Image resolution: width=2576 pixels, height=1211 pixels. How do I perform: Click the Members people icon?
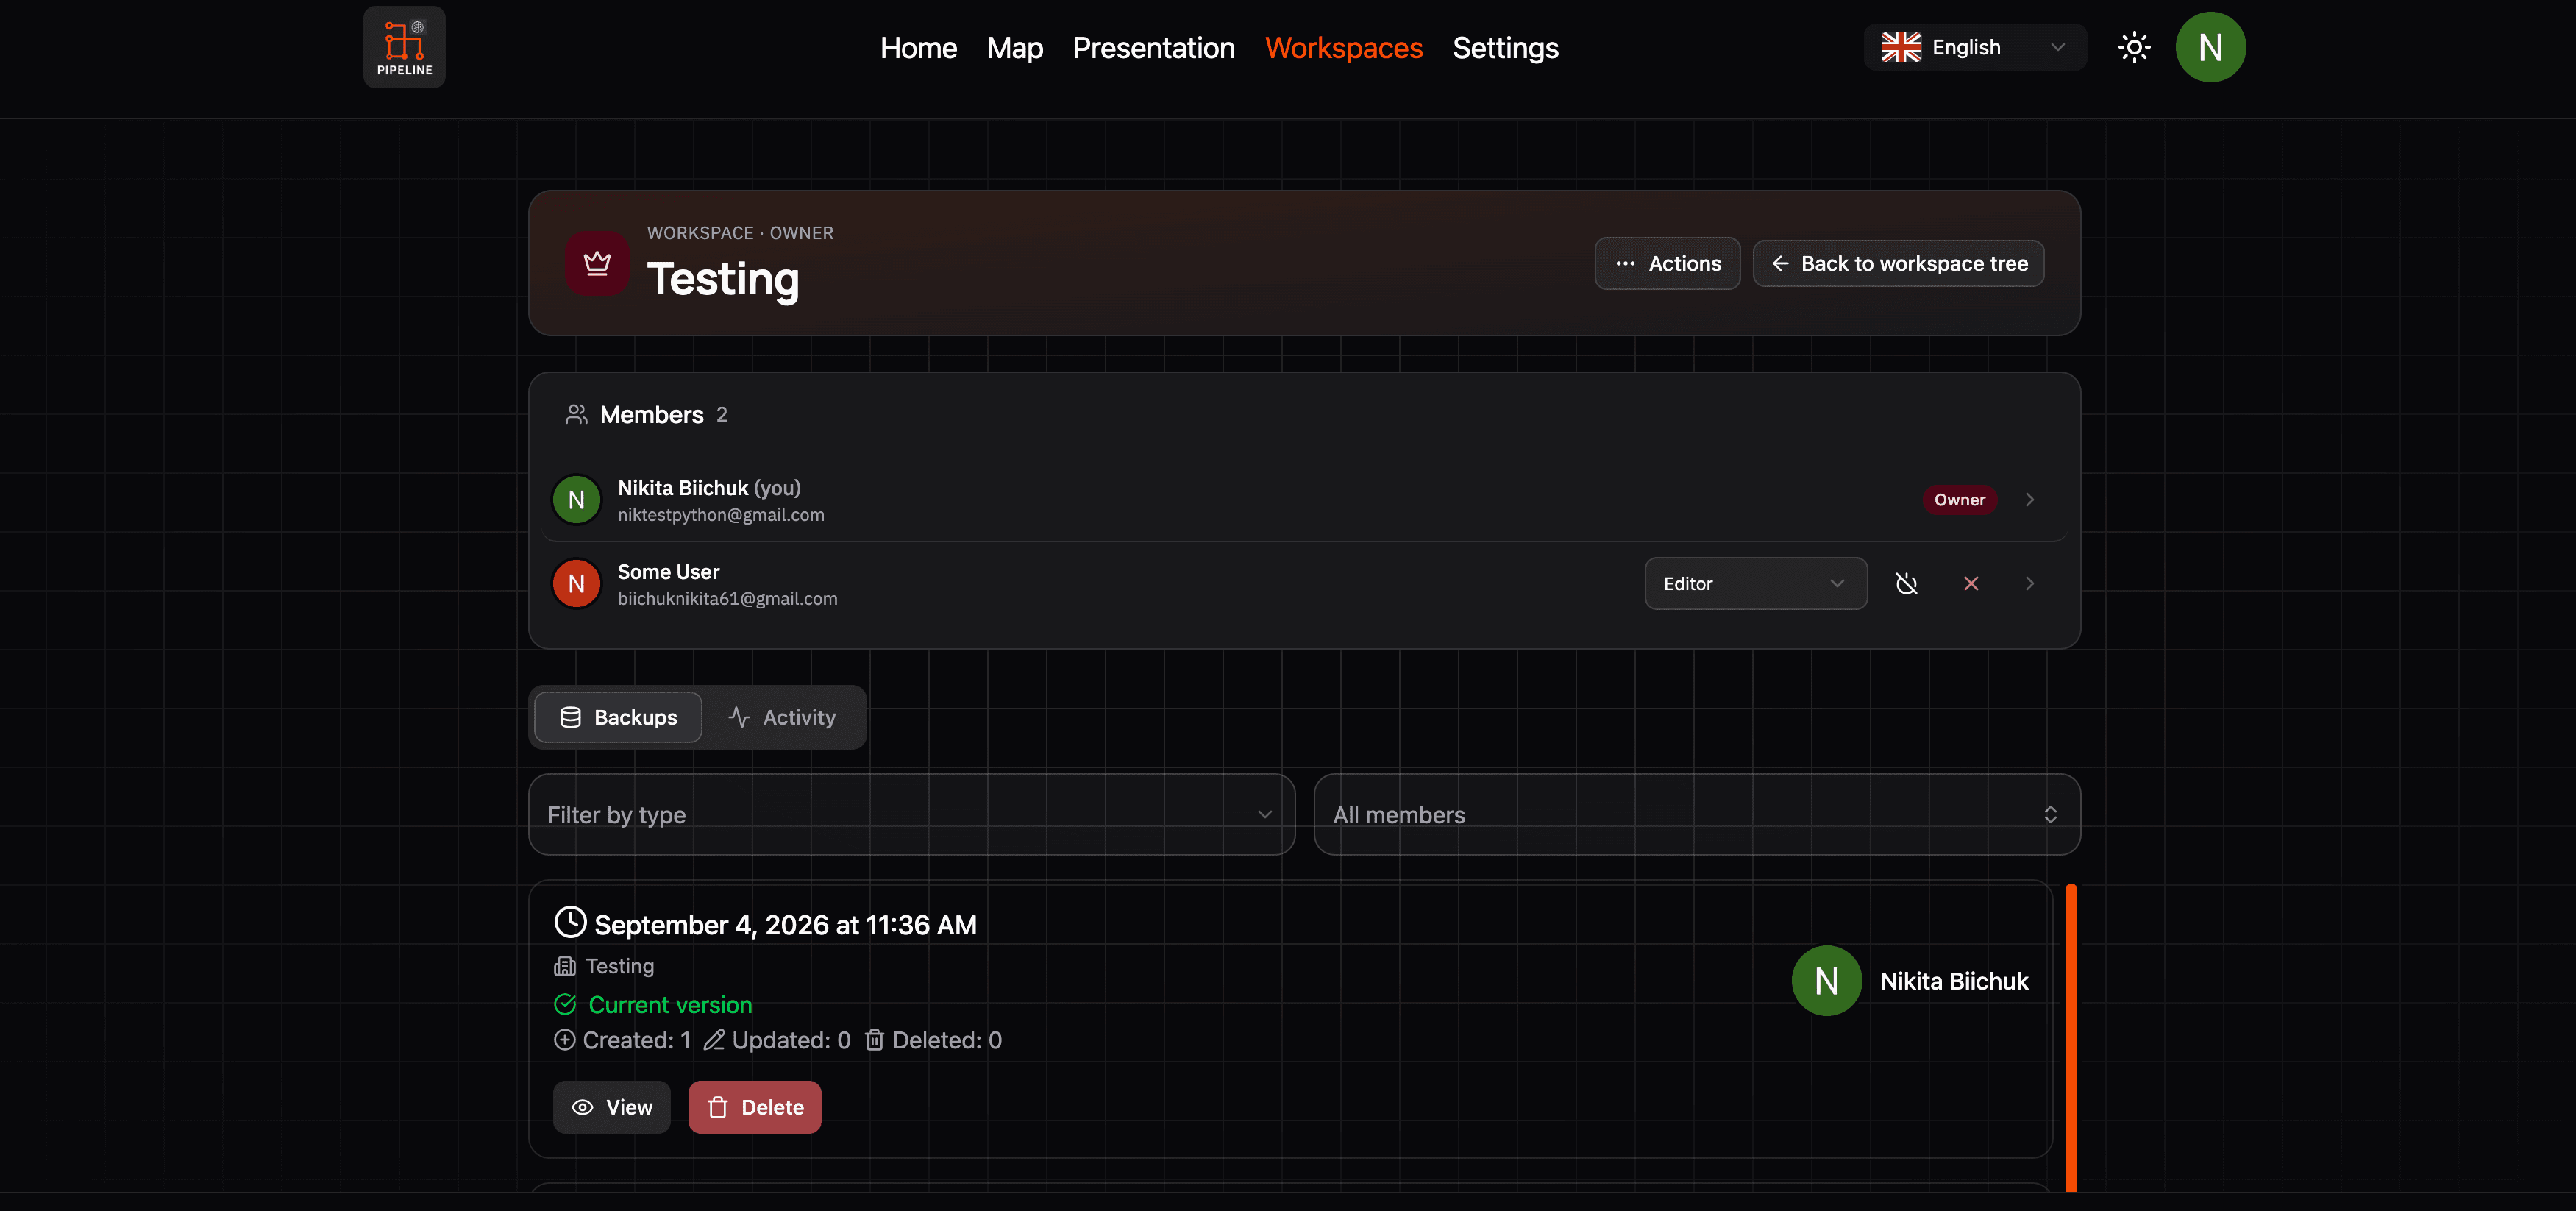pos(576,414)
